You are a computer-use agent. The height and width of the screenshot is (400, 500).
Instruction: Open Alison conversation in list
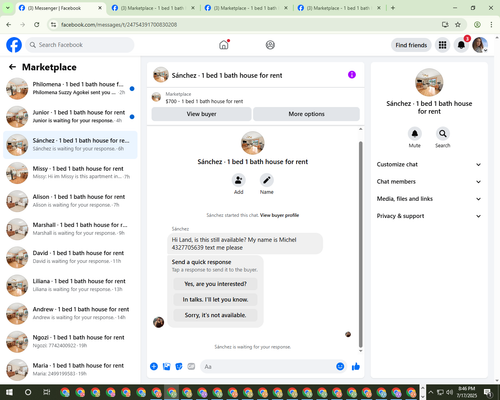[x=70, y=201]
